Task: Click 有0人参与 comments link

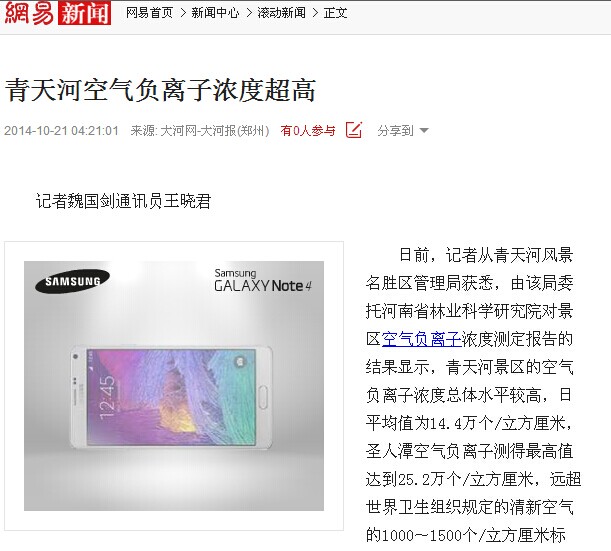Action: point(308,131)
